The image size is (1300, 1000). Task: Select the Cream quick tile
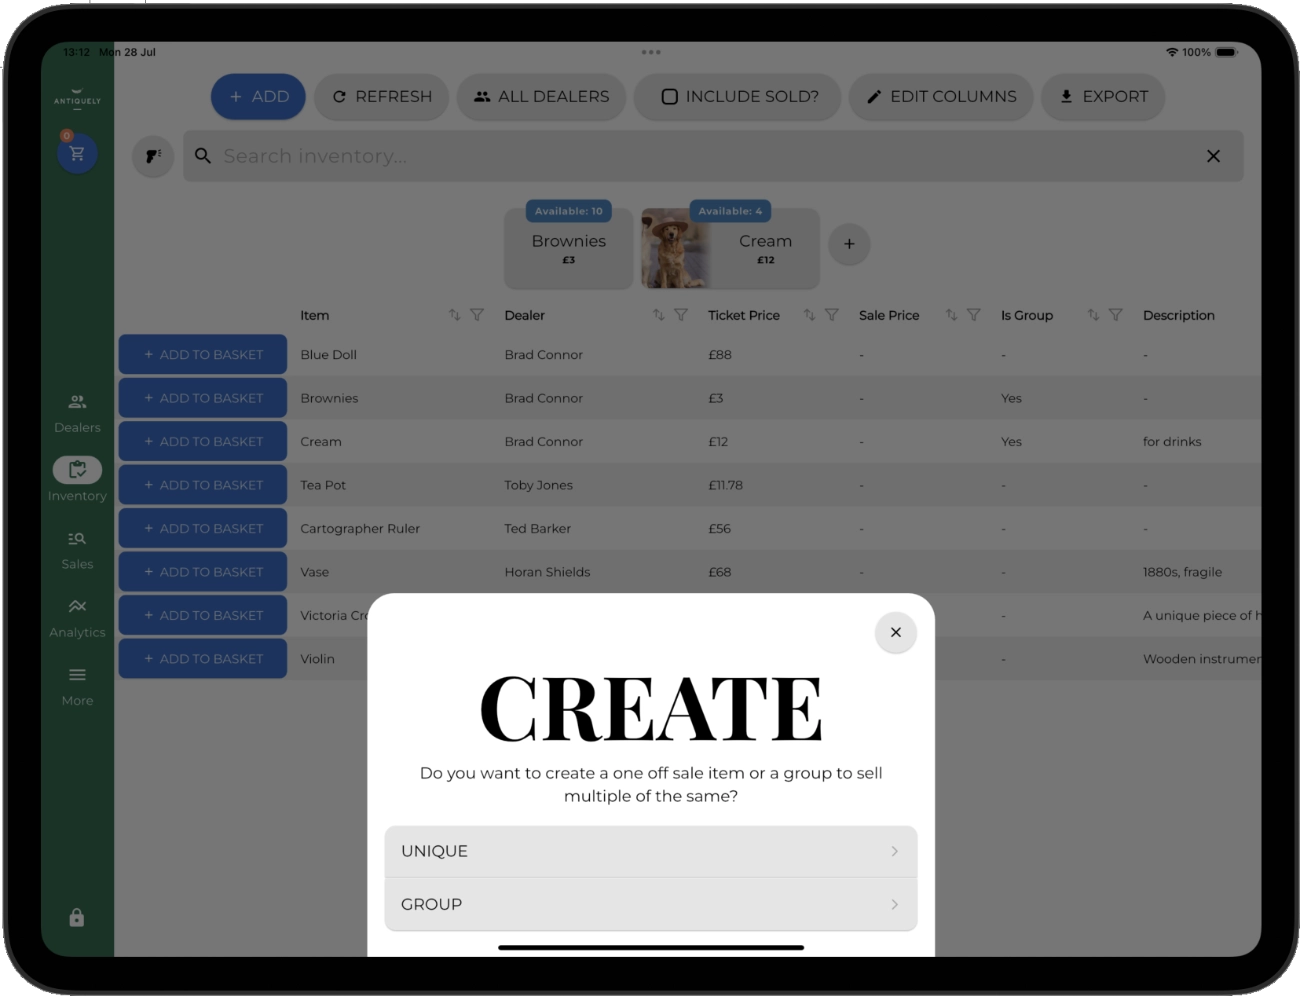pos(730,248)
